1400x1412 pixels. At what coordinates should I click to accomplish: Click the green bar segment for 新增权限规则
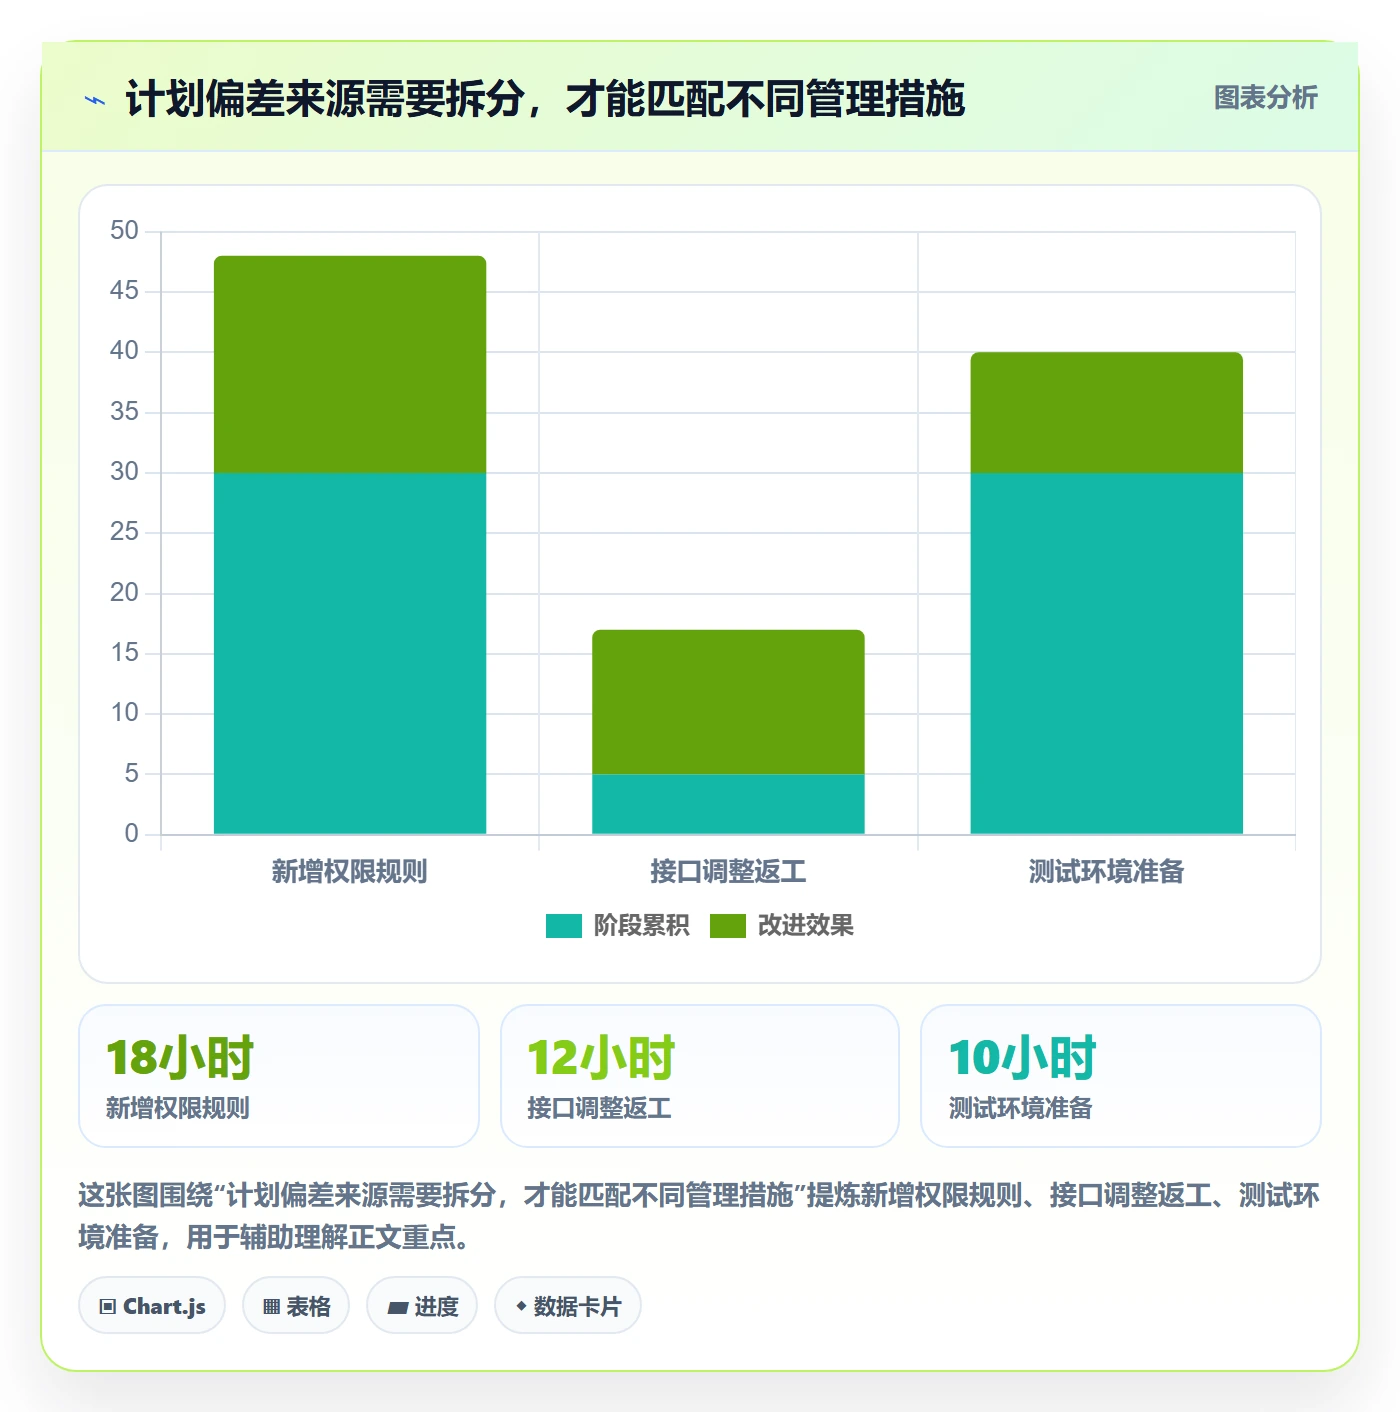coord(350,364)
